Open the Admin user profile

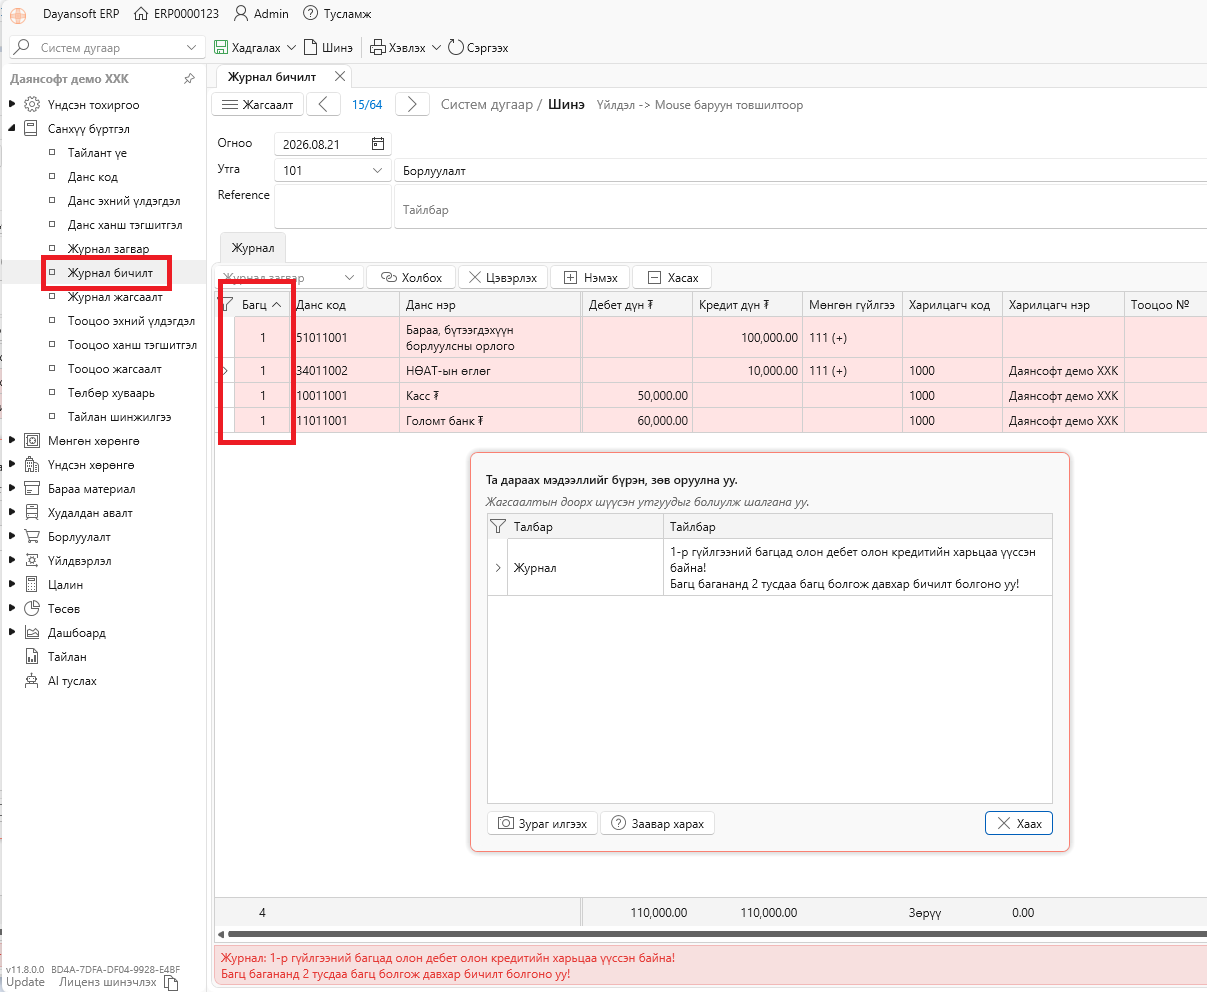click(x=261, y=14)
